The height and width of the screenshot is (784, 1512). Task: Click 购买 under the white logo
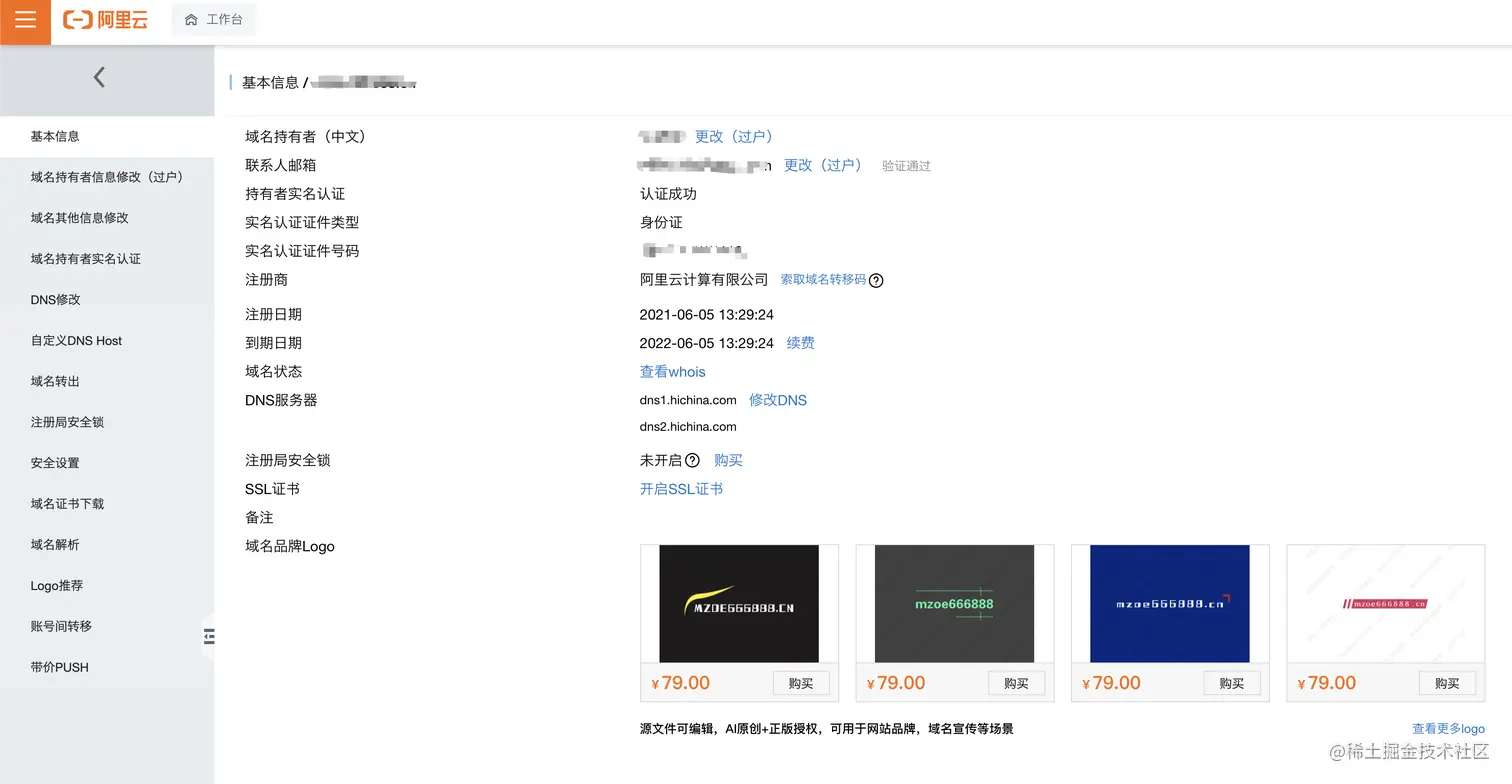tap(1447, 683)
